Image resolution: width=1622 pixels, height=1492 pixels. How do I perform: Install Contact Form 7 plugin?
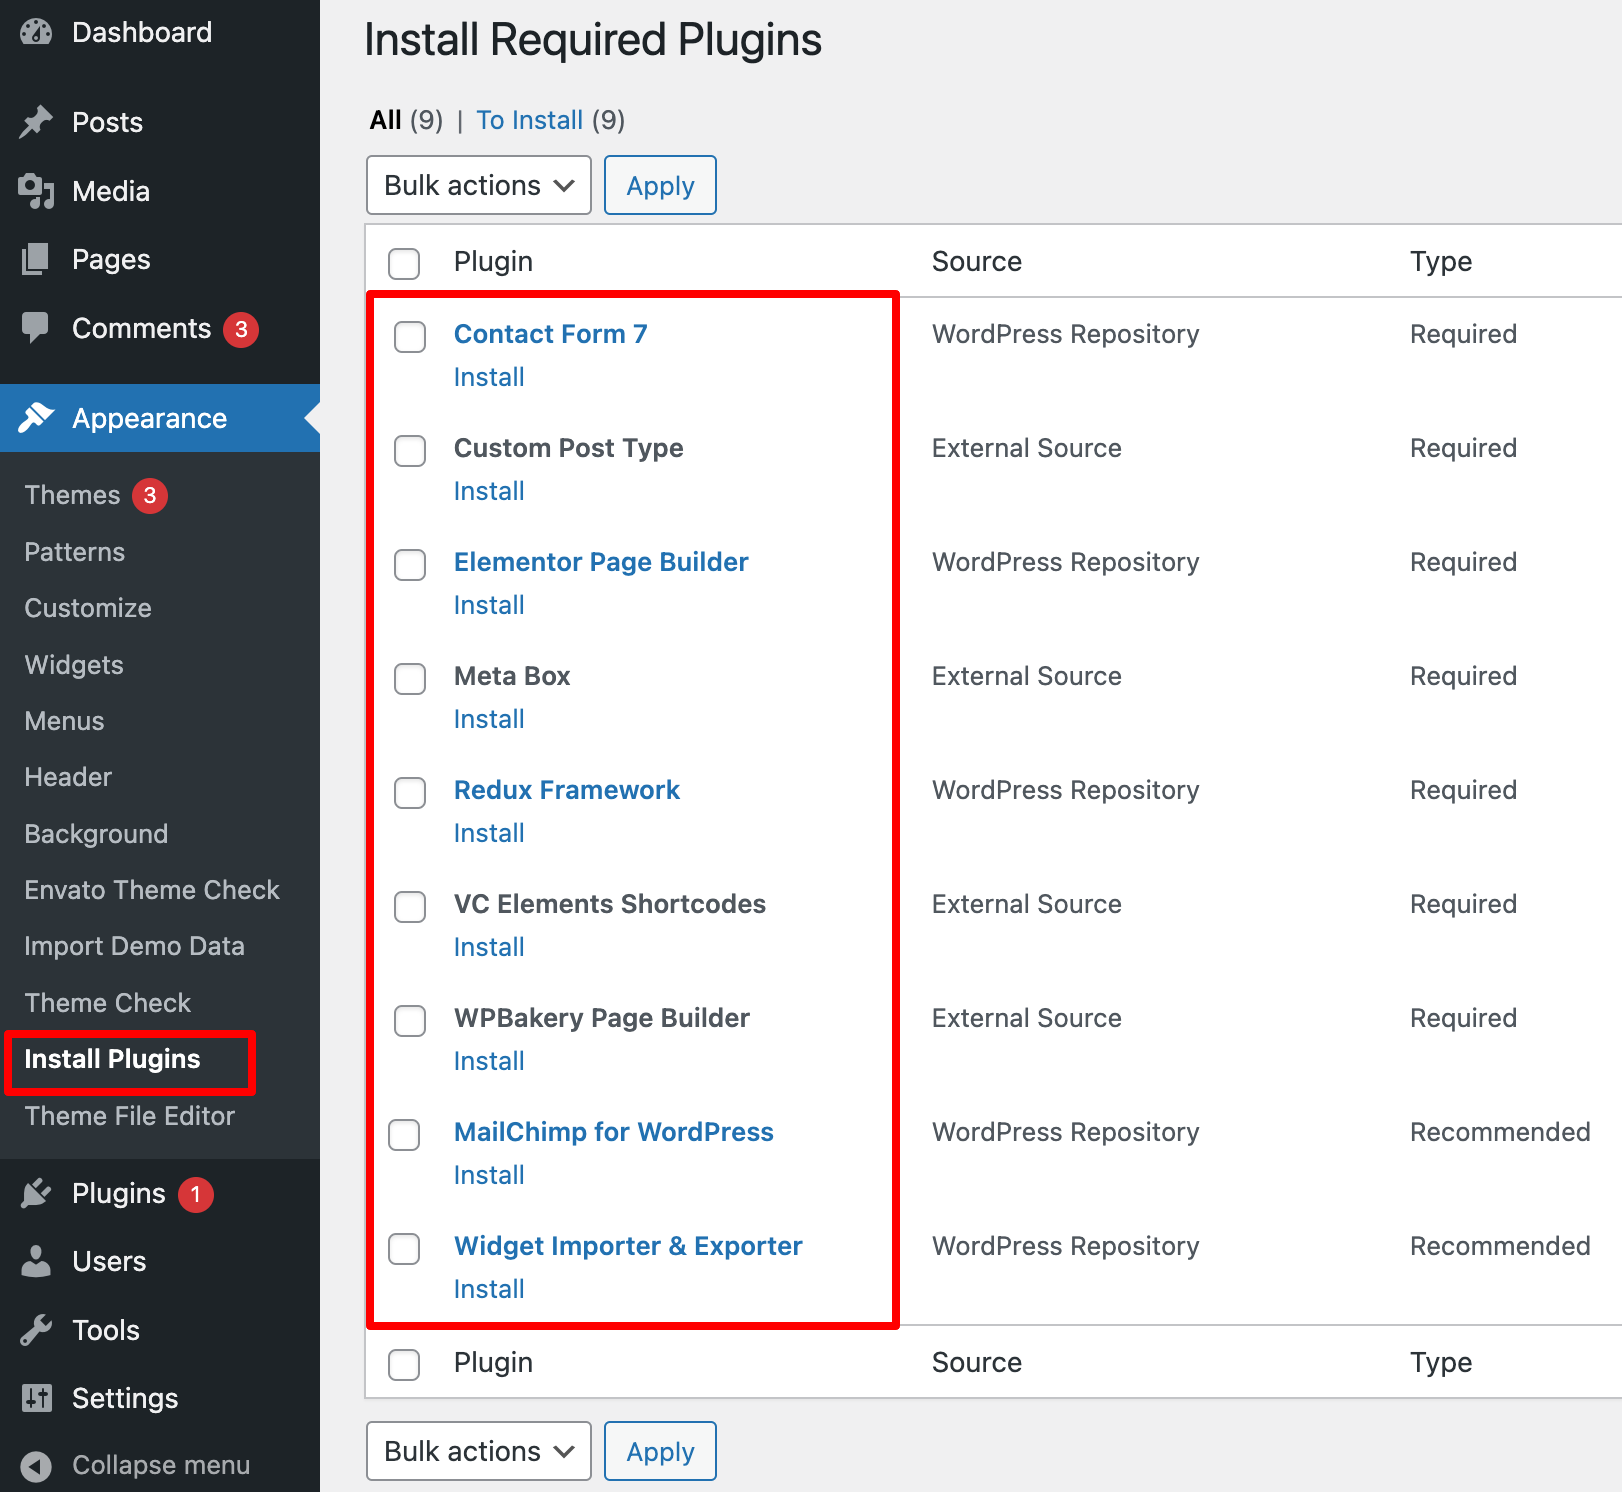point(489,377)
